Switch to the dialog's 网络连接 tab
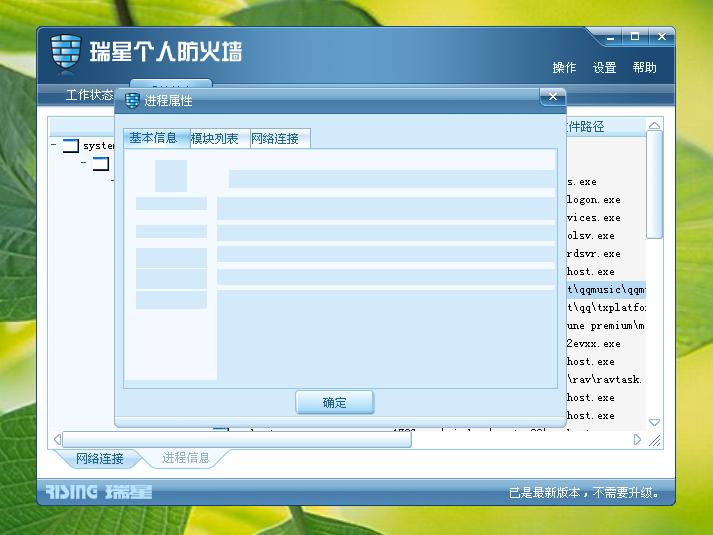 pos(280,138)
